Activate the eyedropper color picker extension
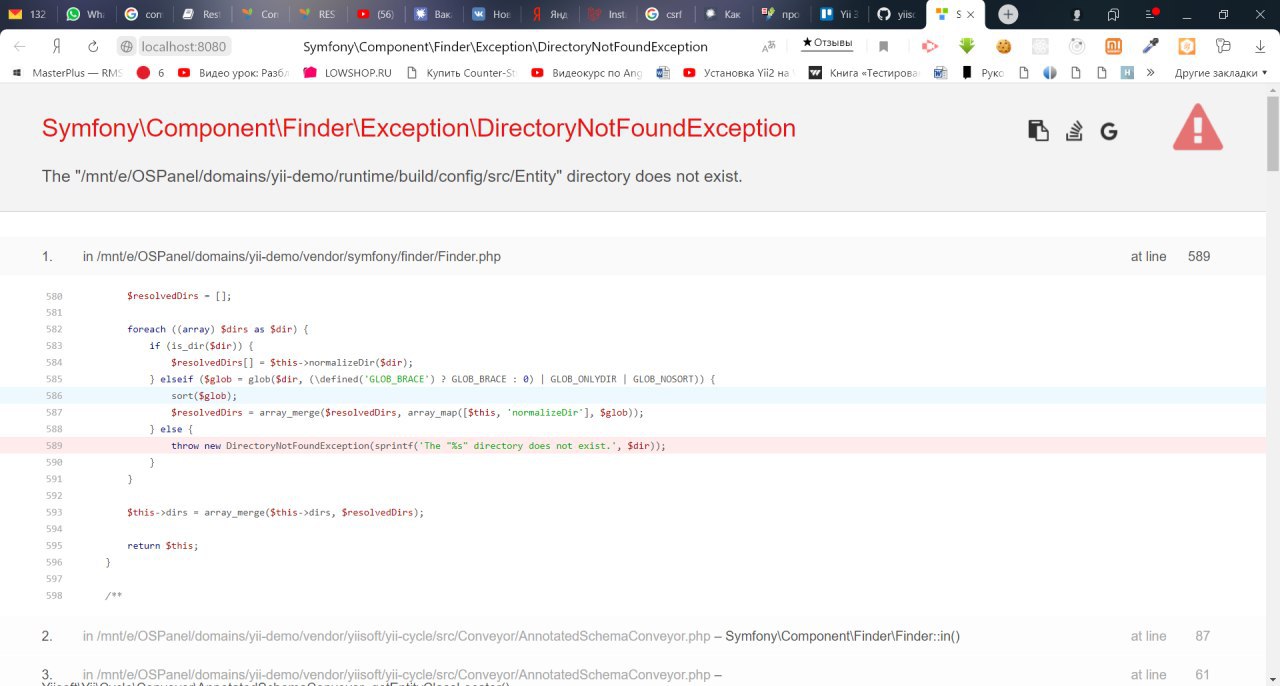The image size is (1280, 686). pos(1150,46)
